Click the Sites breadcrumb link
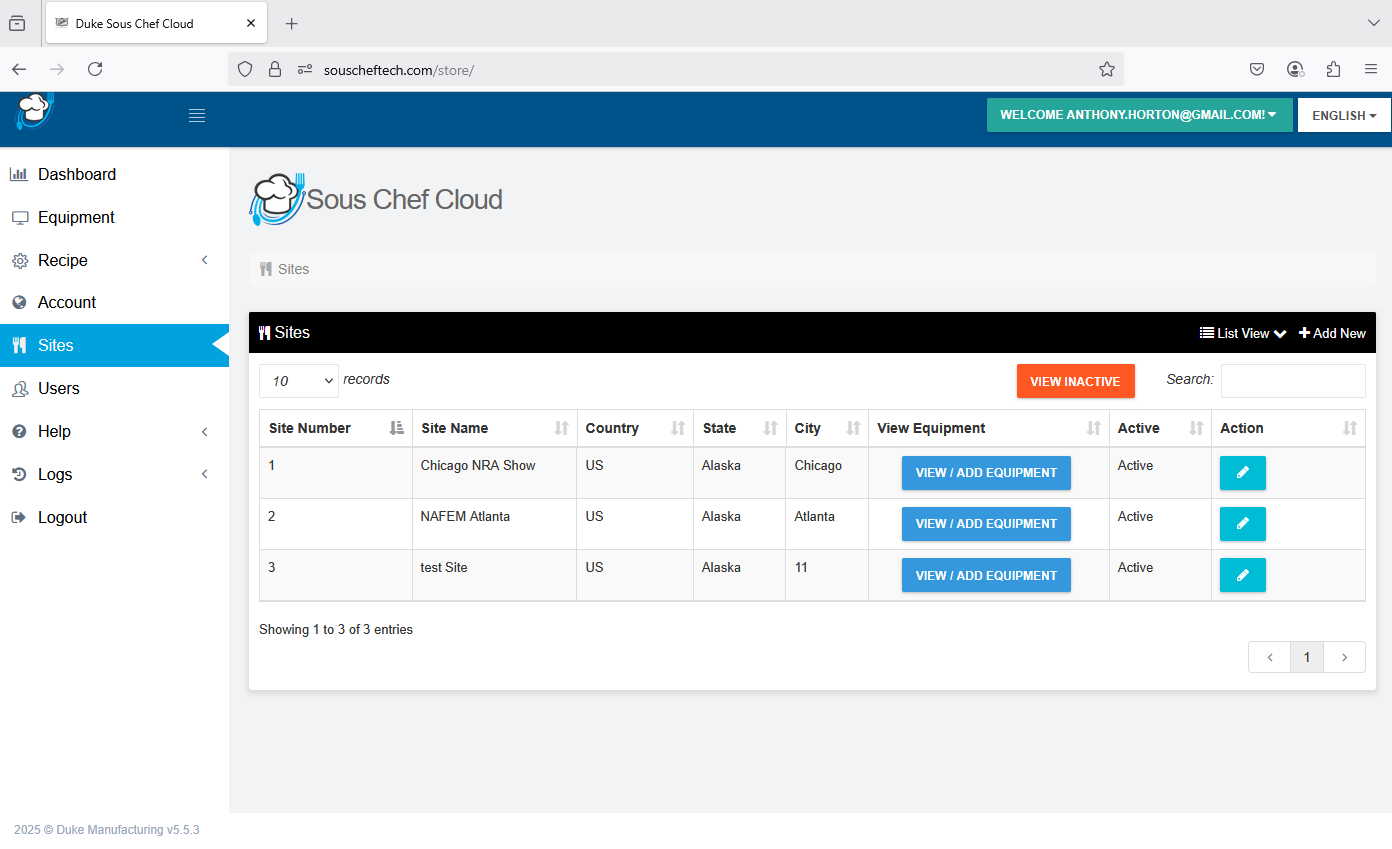The height and width of the screenshot is (849, 1392). [x=293, y=269]
